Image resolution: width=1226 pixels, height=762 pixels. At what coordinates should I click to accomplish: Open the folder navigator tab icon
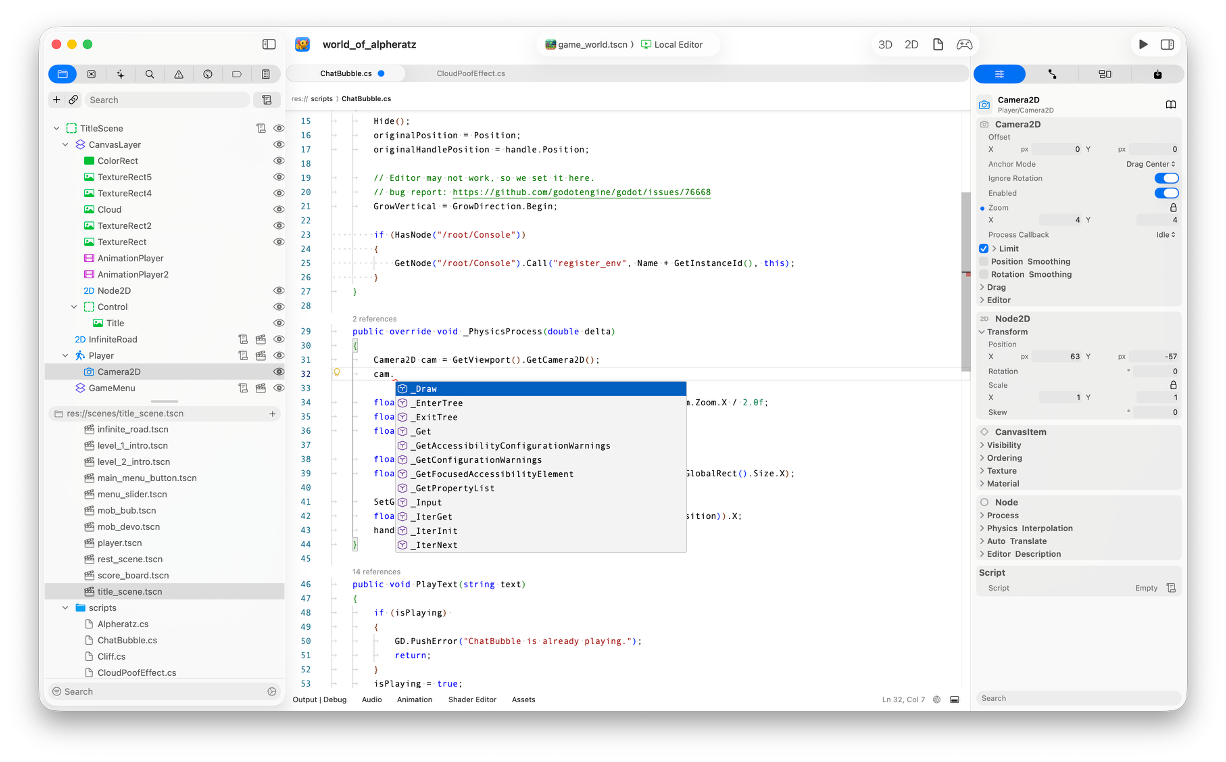click(x=63, y=74)
